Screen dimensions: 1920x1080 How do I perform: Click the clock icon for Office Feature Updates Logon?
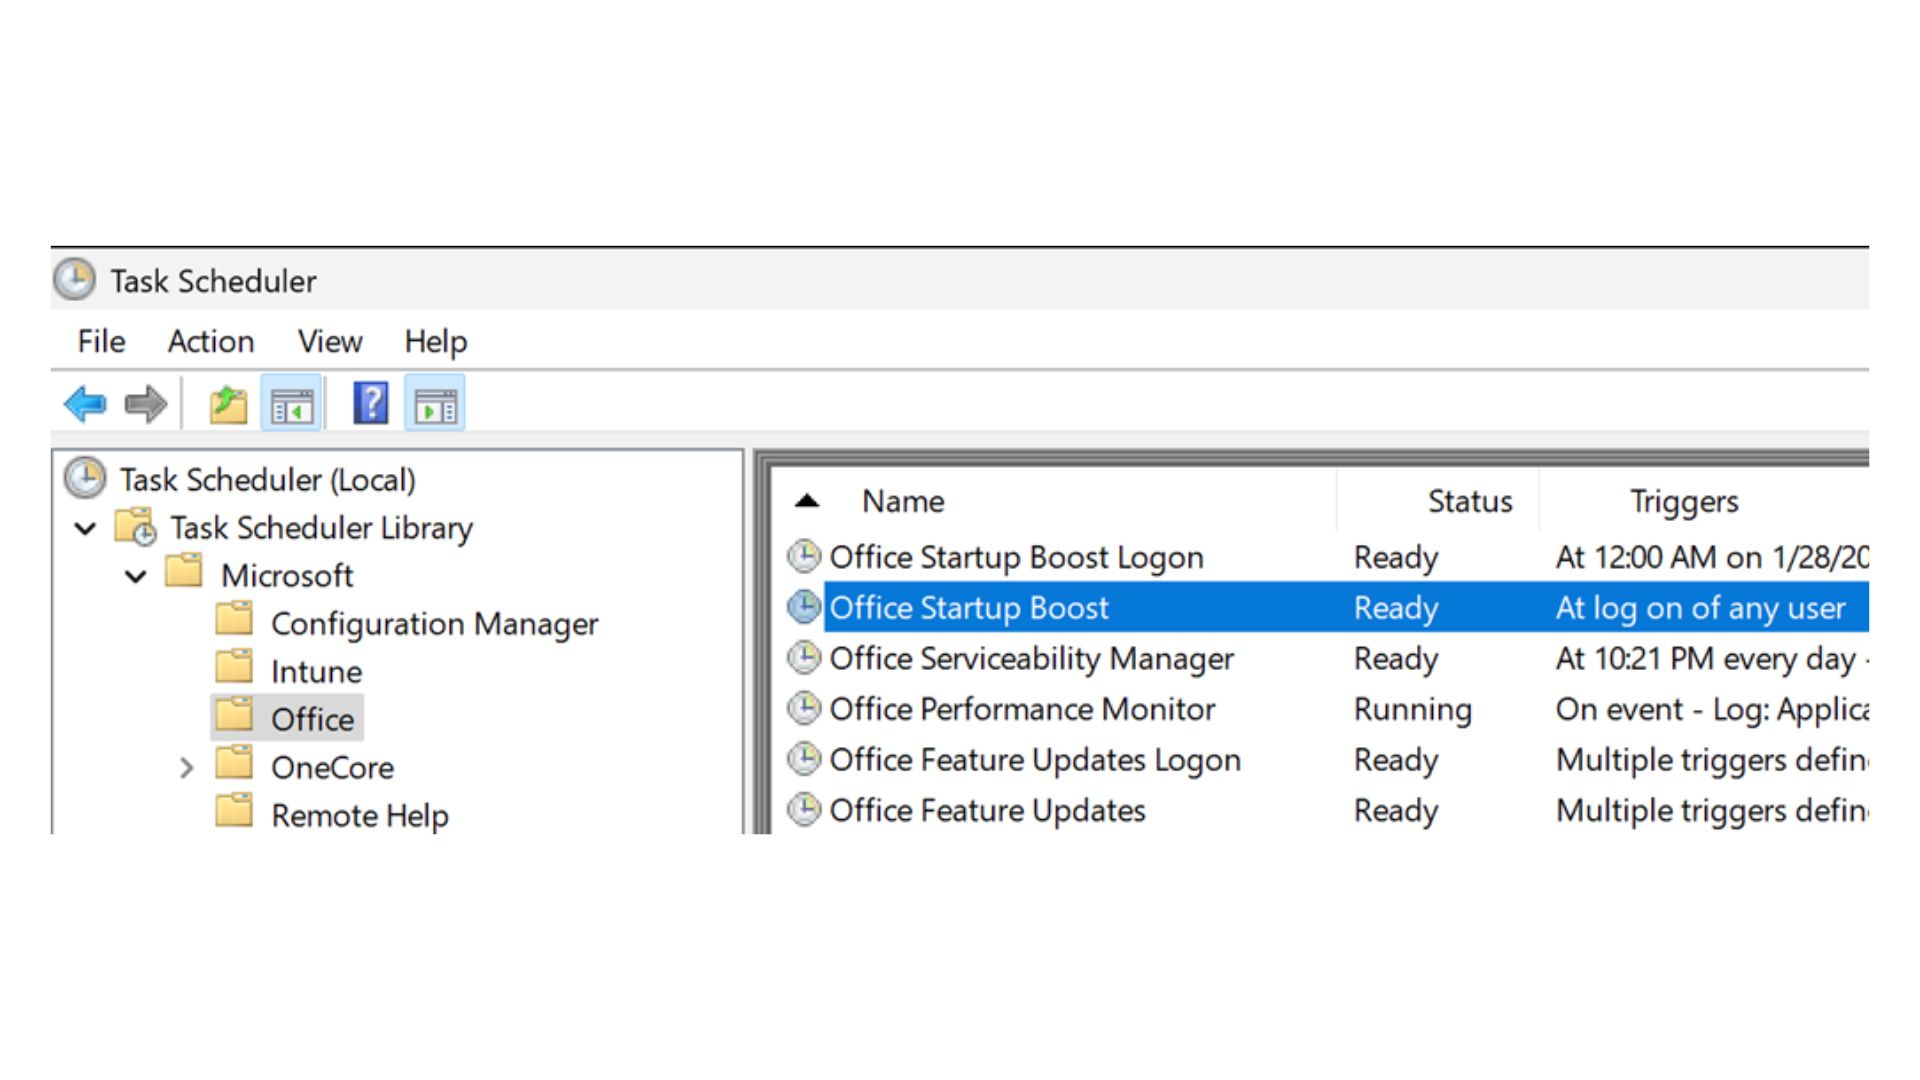[804, 759]
